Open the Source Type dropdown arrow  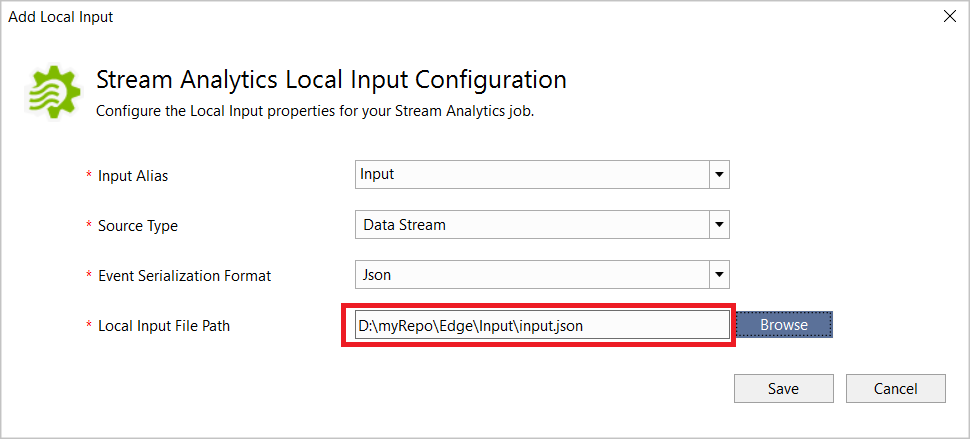click(718, 225)
